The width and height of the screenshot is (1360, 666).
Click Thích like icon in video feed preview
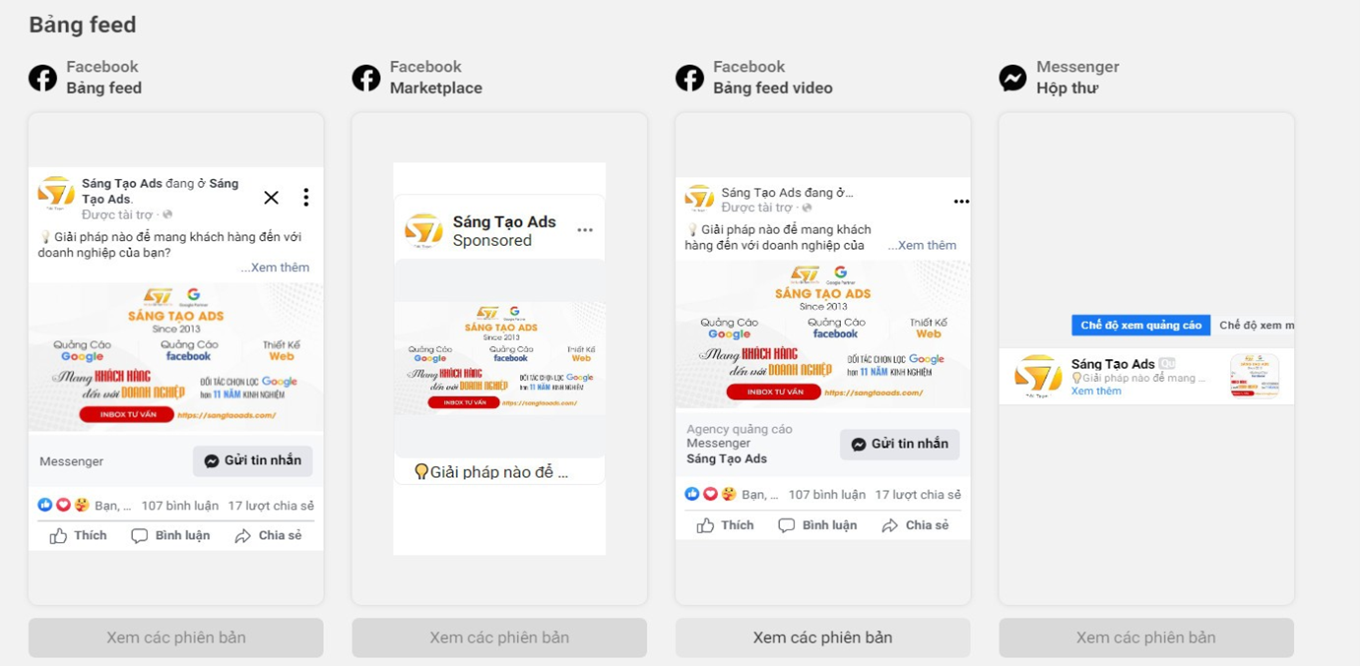coord(706,526)
